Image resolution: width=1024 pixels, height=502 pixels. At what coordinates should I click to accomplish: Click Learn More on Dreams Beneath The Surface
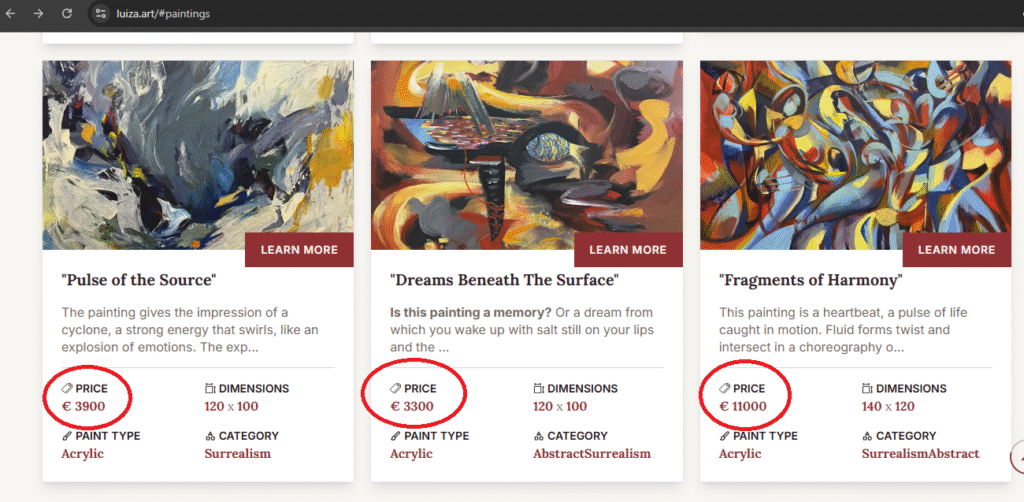[x=627, y=250]
